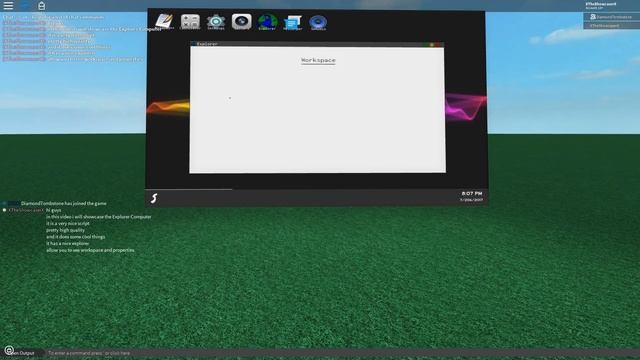Click 'DiamondTombstone has joined the game' message
Screen dimensions: 640x360
click(x=64, y=203)
